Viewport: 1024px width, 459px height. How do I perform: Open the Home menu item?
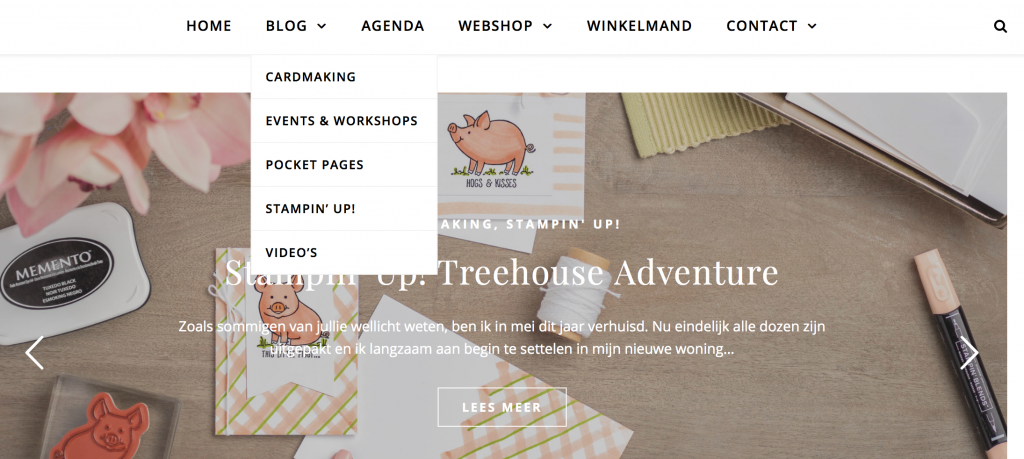point(209,26)
